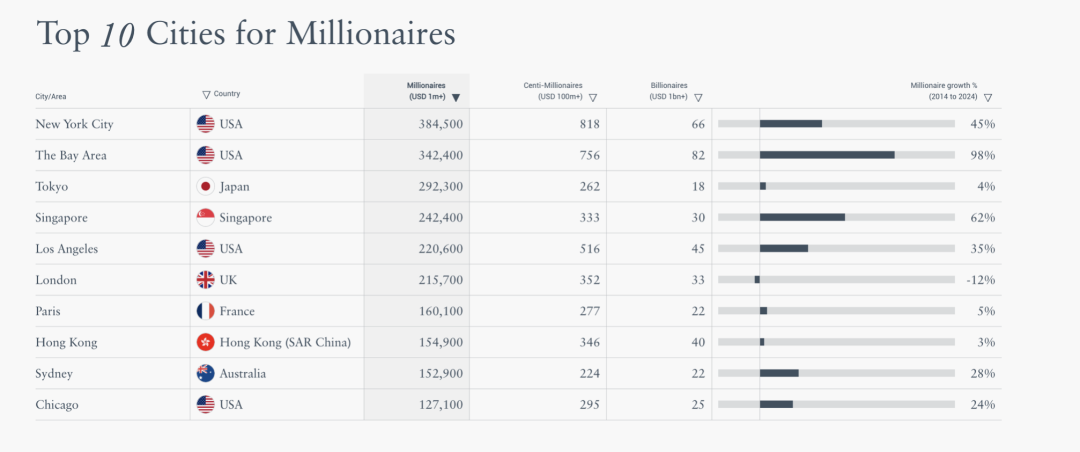Sort by Billionaires column arrow
Screen dimensions: 1080x452
pyautogui.click(x=698, y=97)
